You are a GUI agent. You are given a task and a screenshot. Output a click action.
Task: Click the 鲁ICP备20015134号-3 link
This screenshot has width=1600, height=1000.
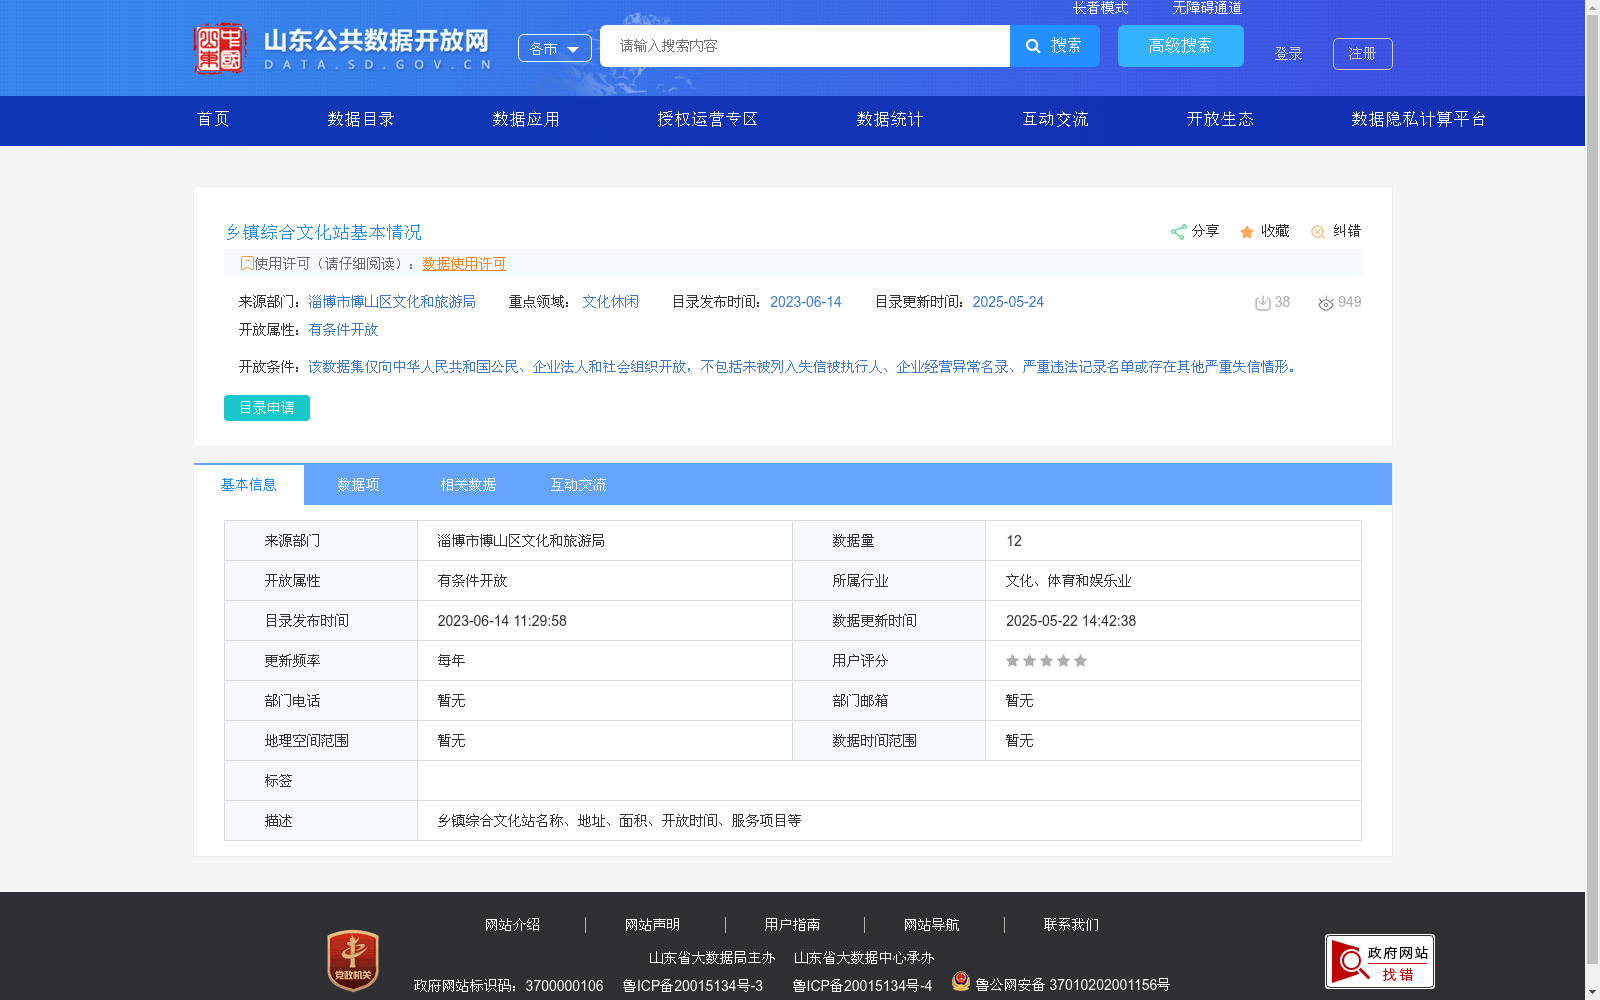pyautogui.click(x=692, y=986)
